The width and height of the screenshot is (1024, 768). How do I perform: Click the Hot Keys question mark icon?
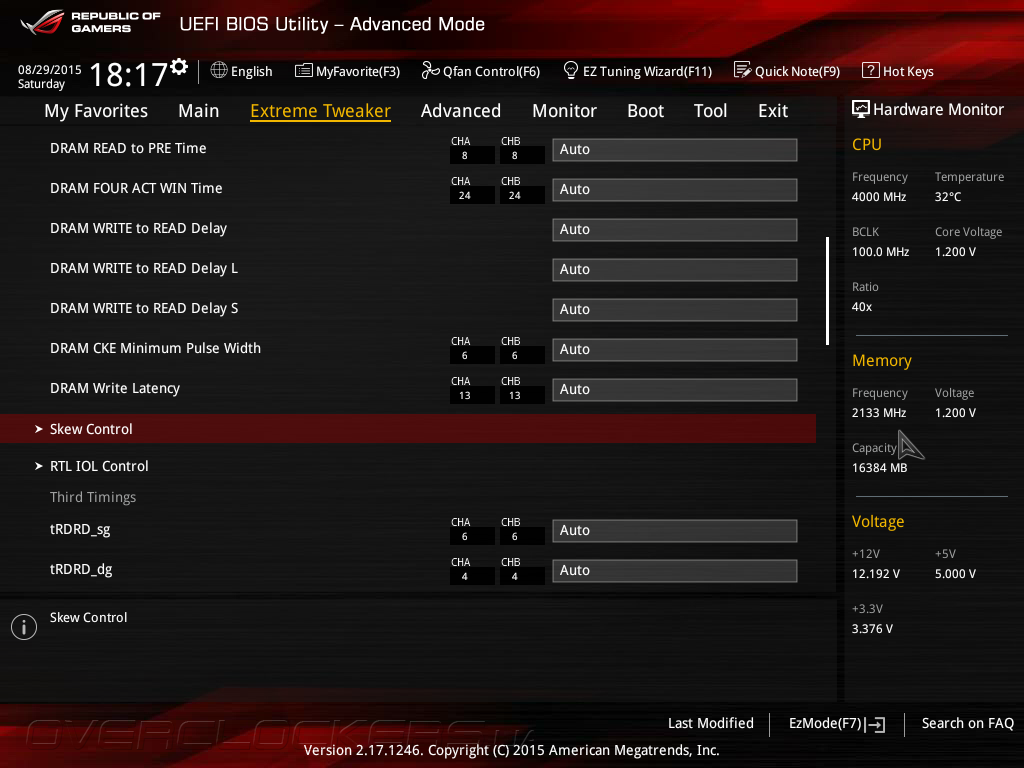(871, 70)
